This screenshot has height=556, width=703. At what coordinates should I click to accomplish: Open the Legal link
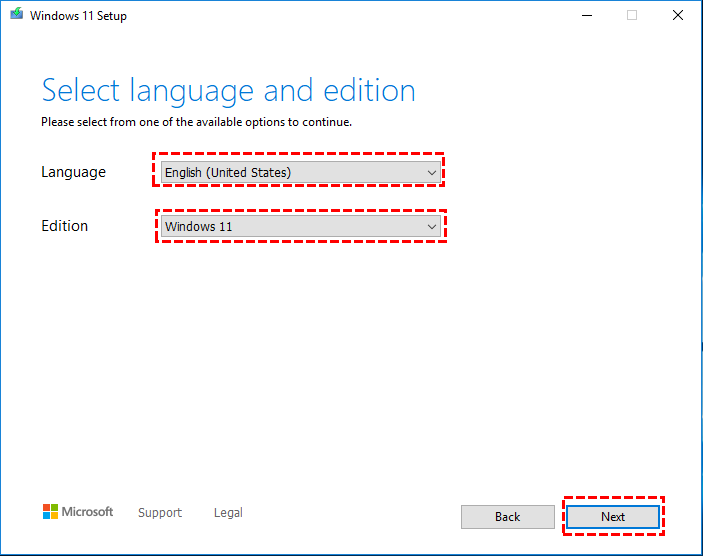pyautogui.click(x=228, y=513)
